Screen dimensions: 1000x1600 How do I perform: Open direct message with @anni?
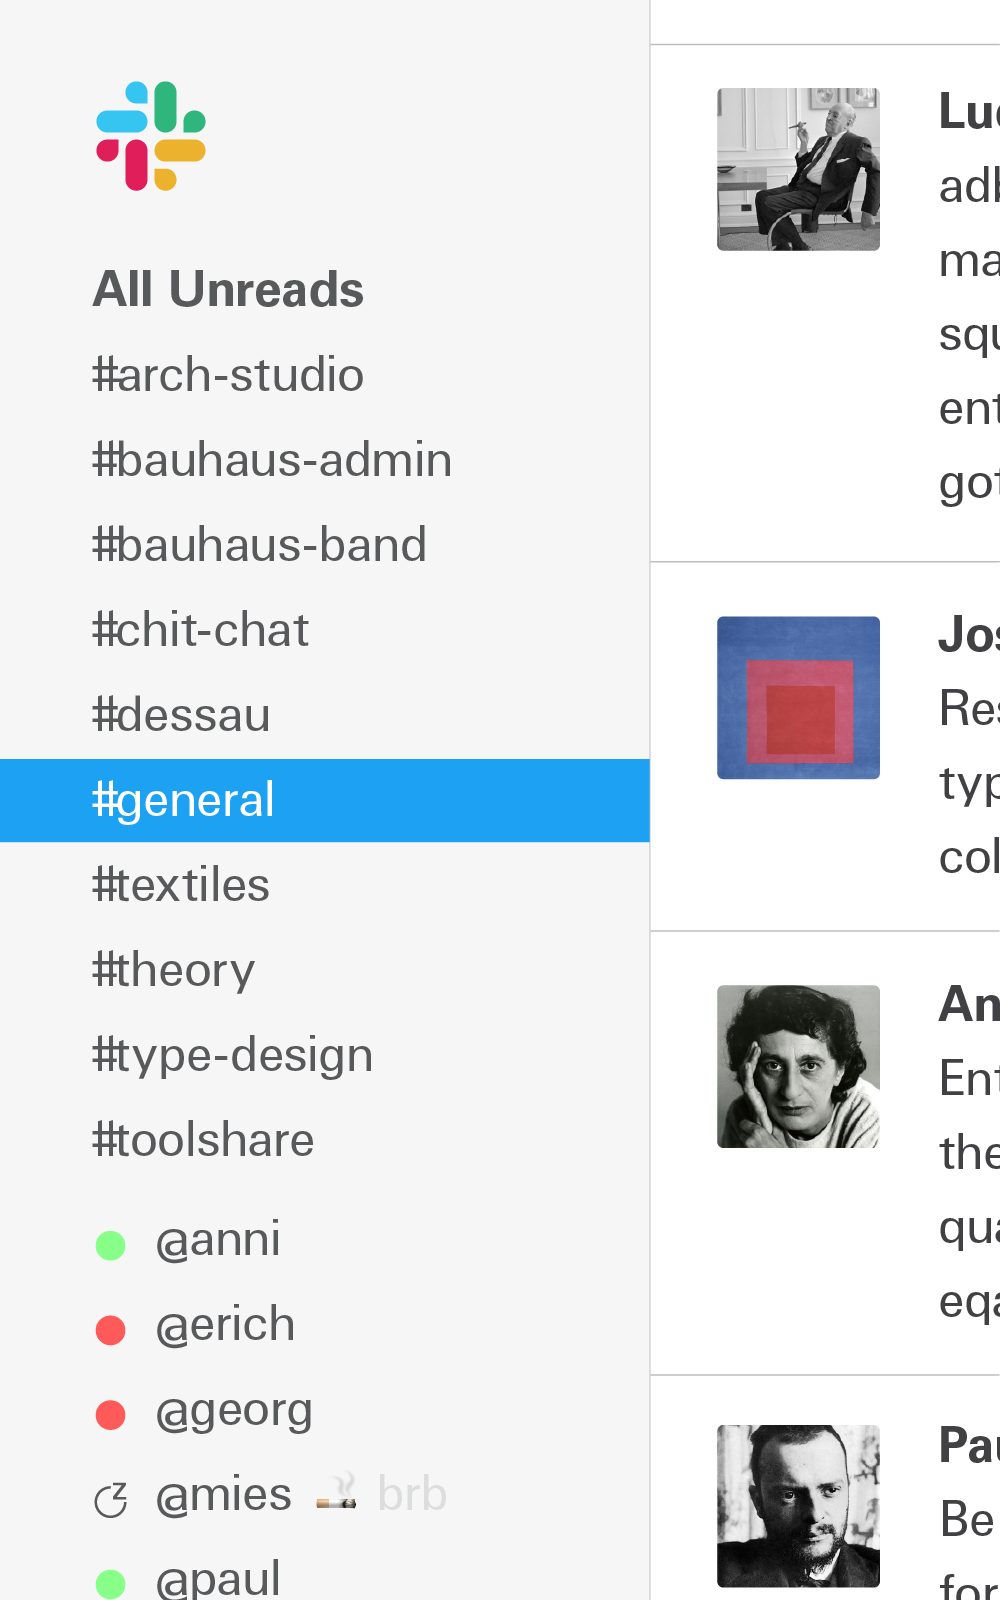coord(218,1240)
